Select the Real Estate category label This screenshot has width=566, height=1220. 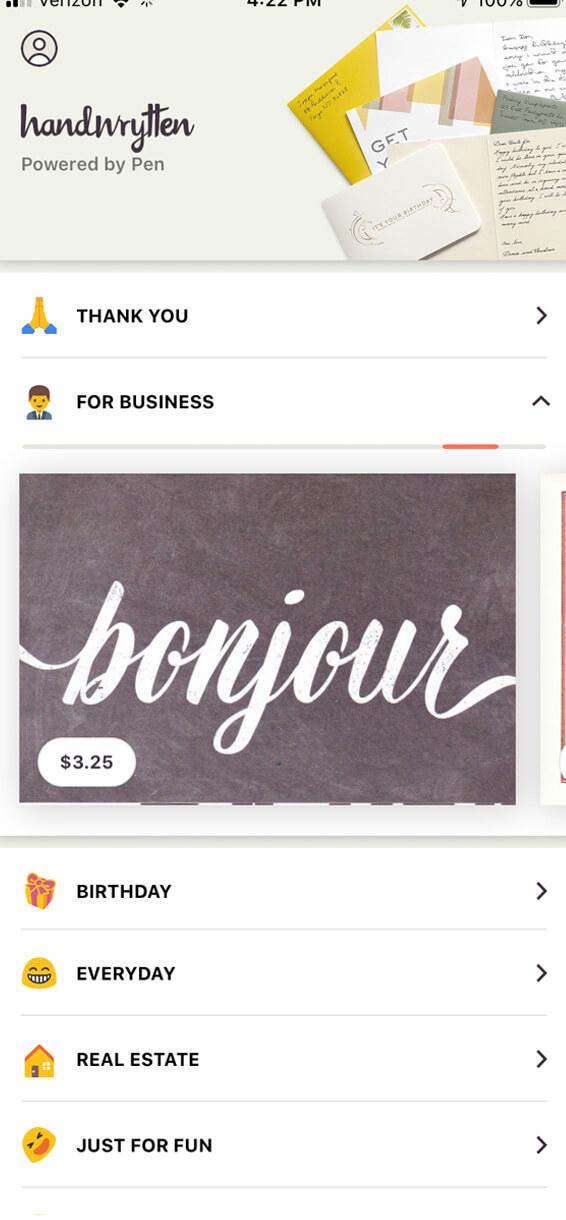138,1060
